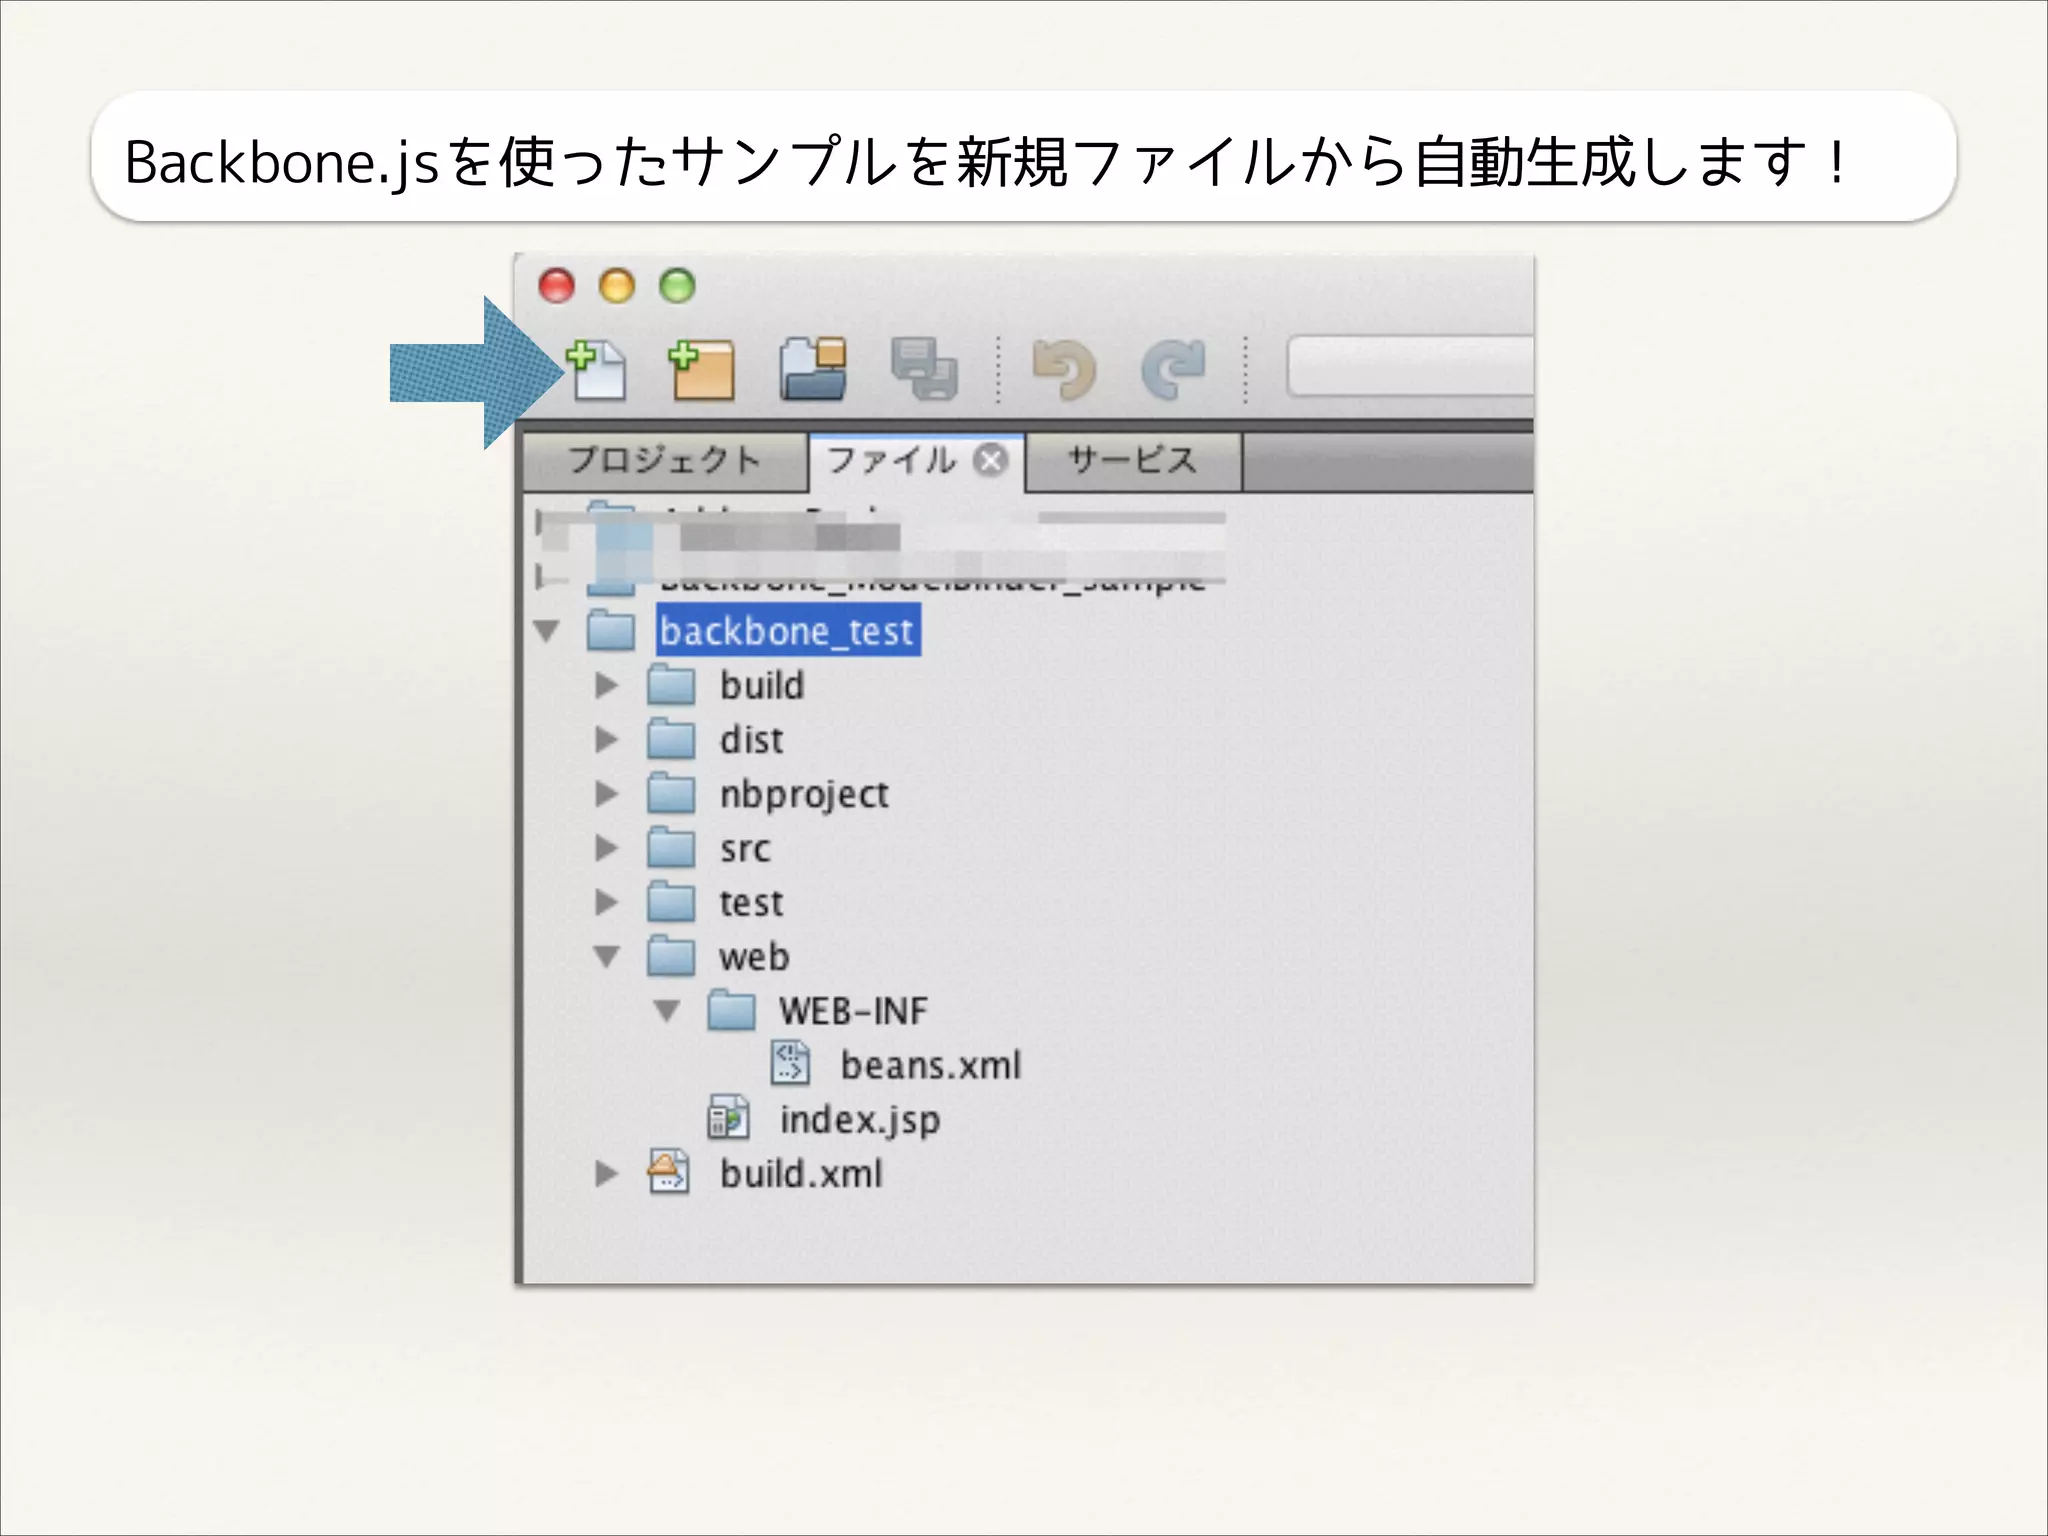Collapse the web folder node

click(x=607, y=957)
